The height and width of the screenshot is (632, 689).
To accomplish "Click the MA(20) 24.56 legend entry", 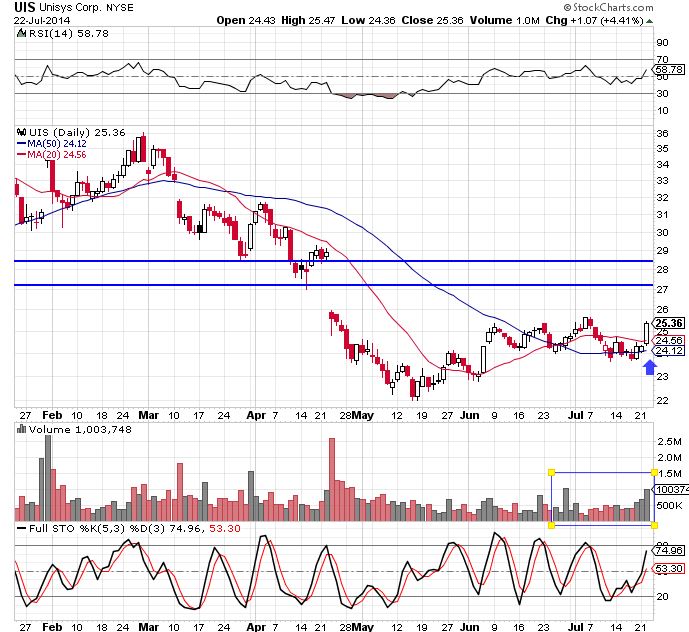I will [52, 154].
